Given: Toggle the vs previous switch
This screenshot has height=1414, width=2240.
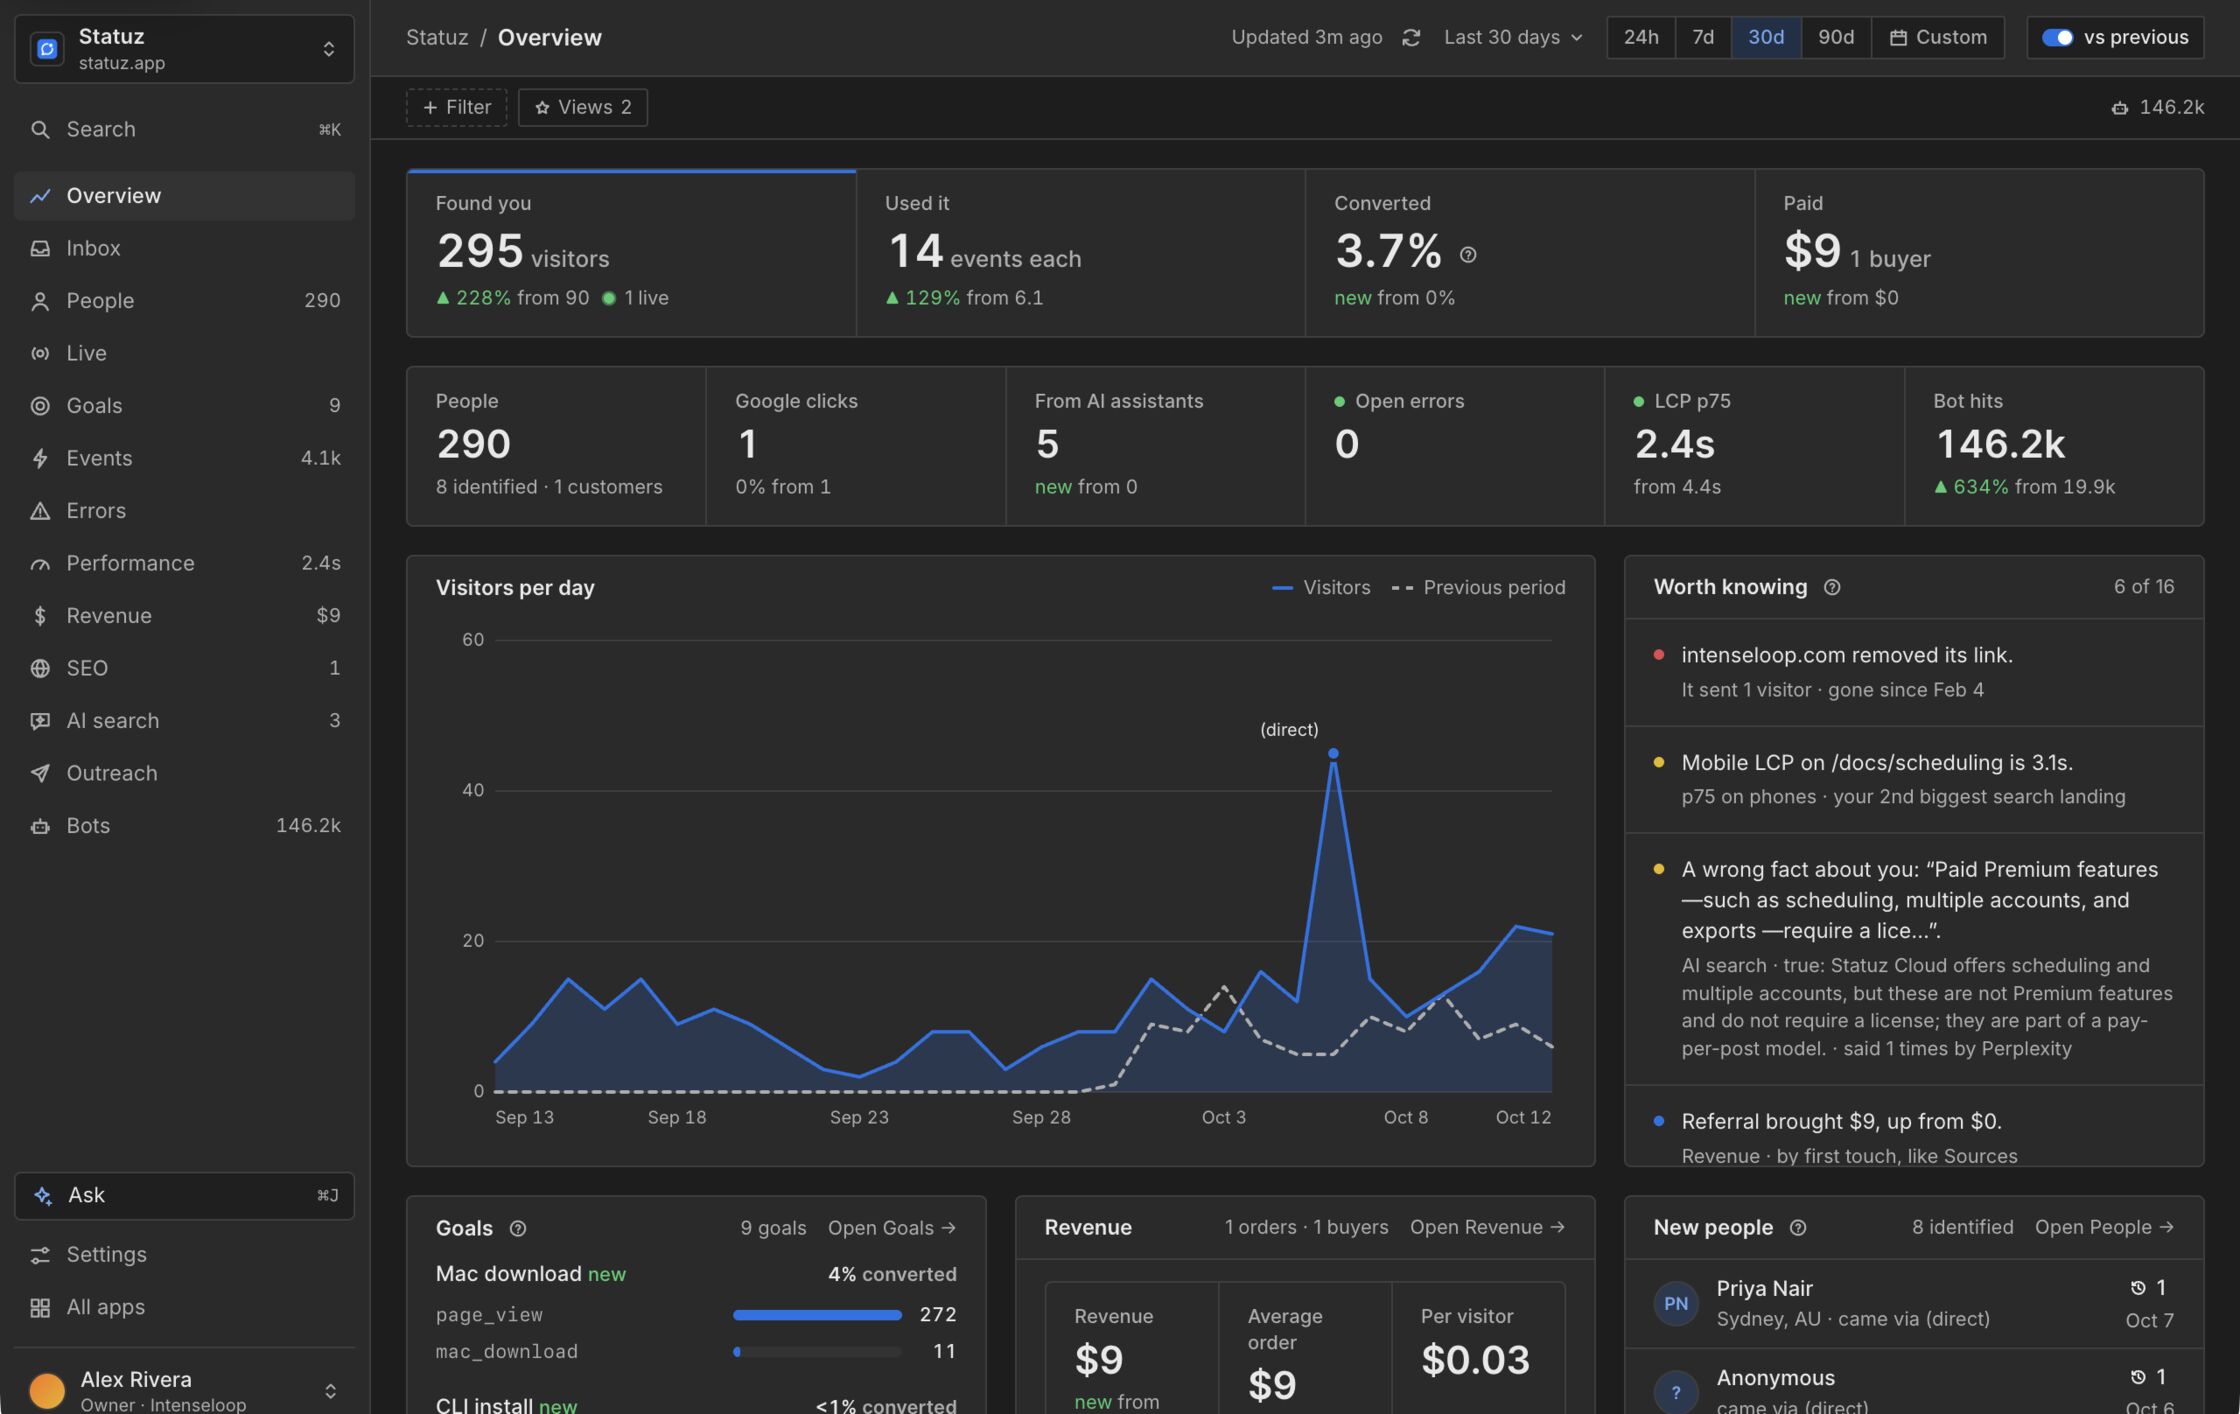Looking at the screenshot, I should point(2057,38).
